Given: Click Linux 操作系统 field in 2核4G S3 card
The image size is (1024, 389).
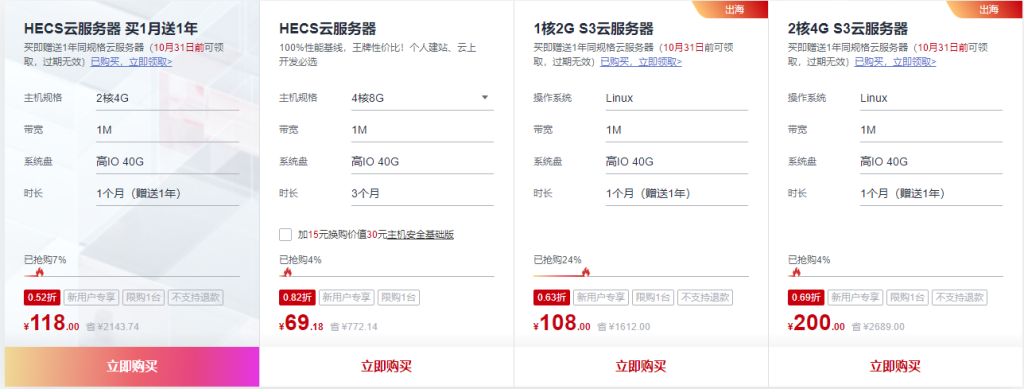Looking at the screenshot, I should [x=931, y=98].
